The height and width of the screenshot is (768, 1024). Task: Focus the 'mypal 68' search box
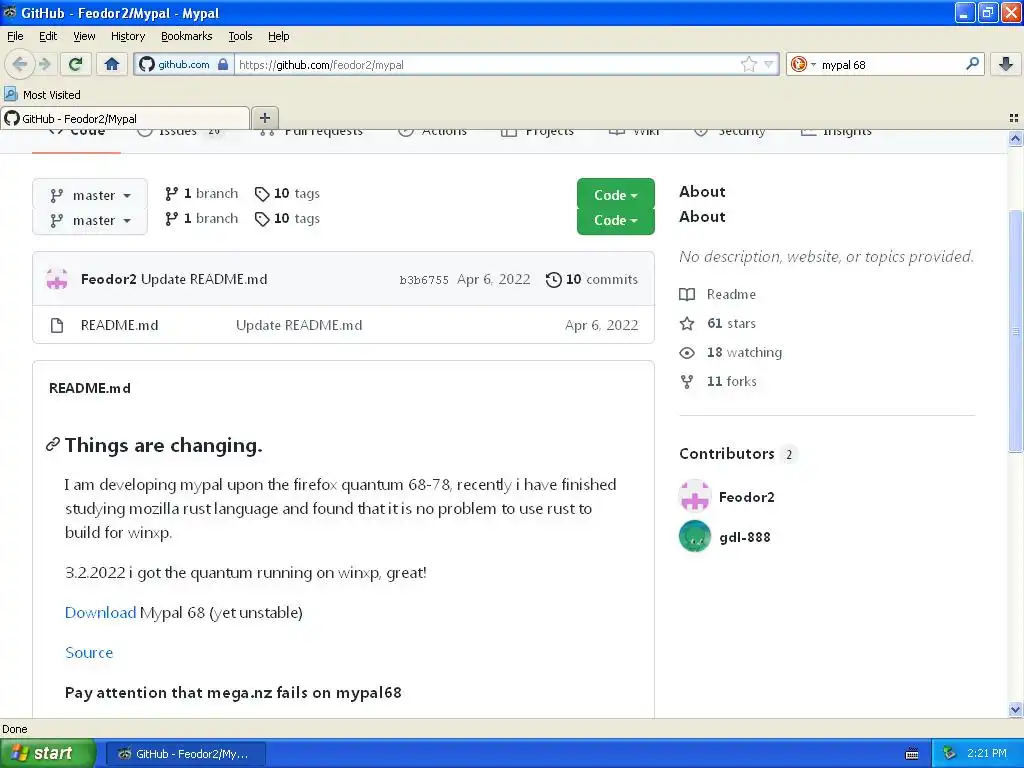pos(891,64)
